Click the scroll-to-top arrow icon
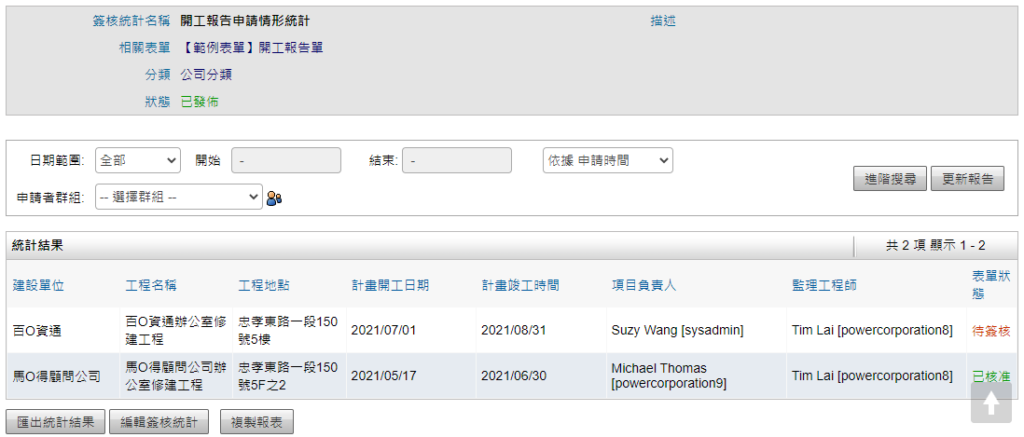 pyautogui.click(x=990, y=403)
